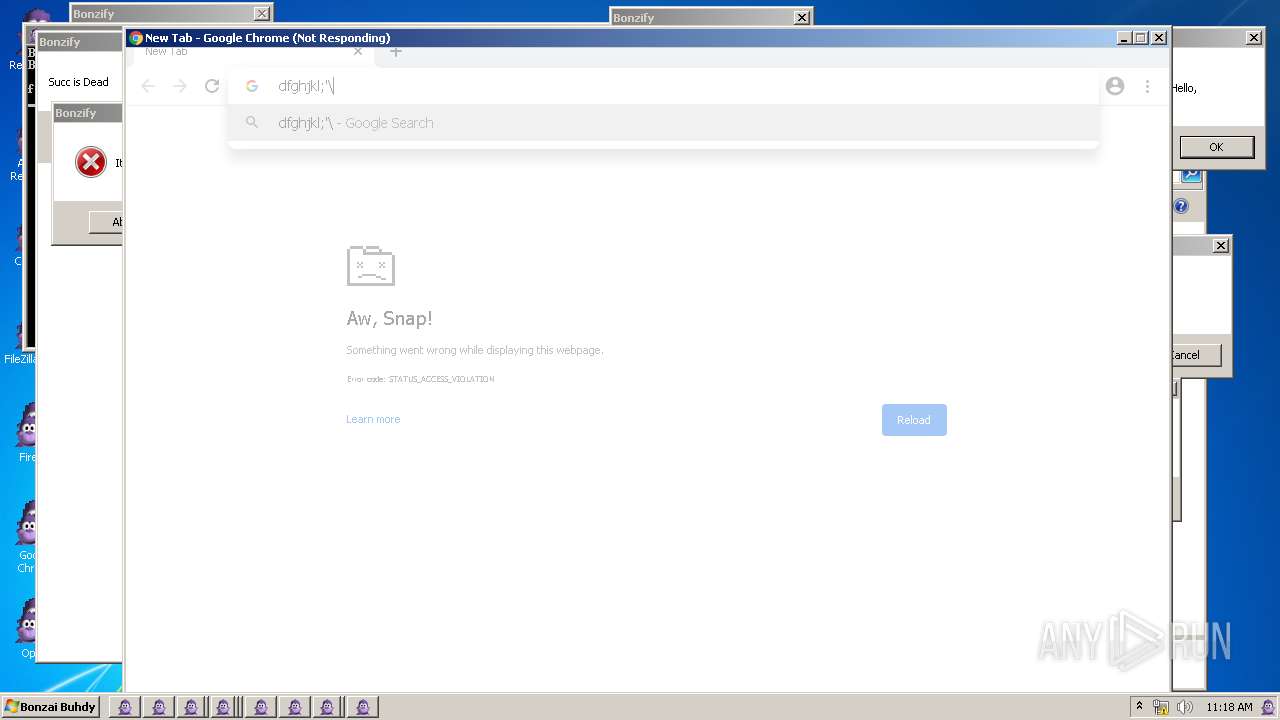The width and height of the screenshot is (1280, 720).
Task: Click the blue help question-mark icon
Action: [1181, 206]
